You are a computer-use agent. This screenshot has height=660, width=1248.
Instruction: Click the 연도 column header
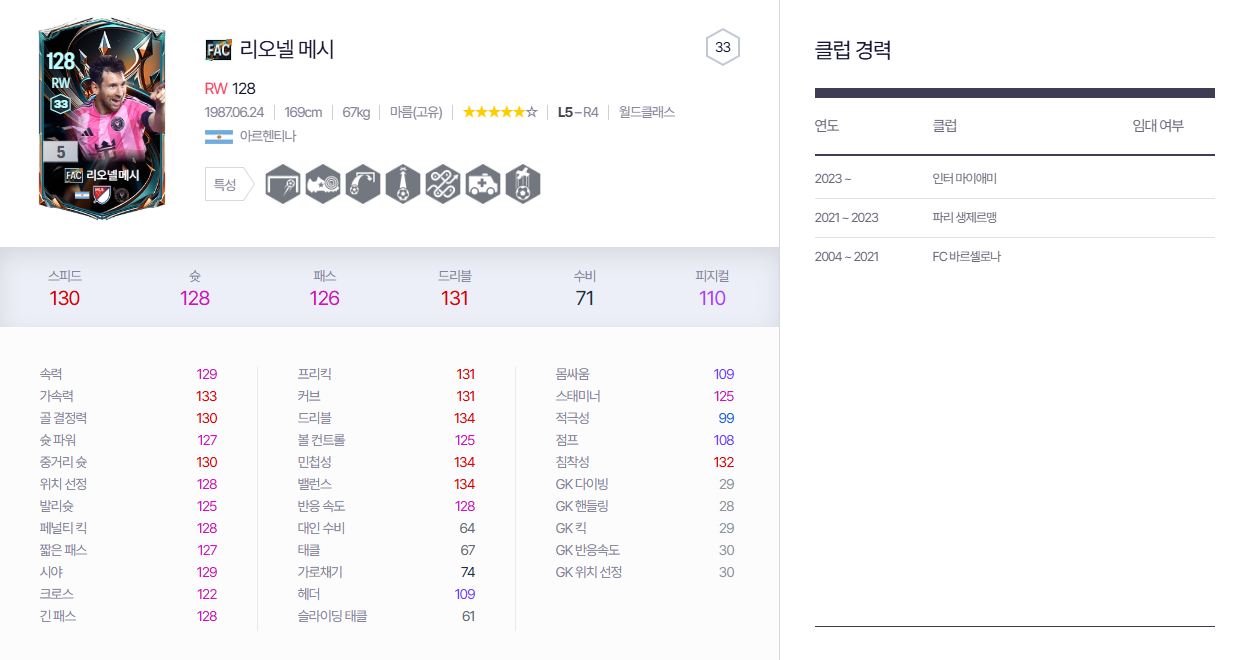pos(827,126)
